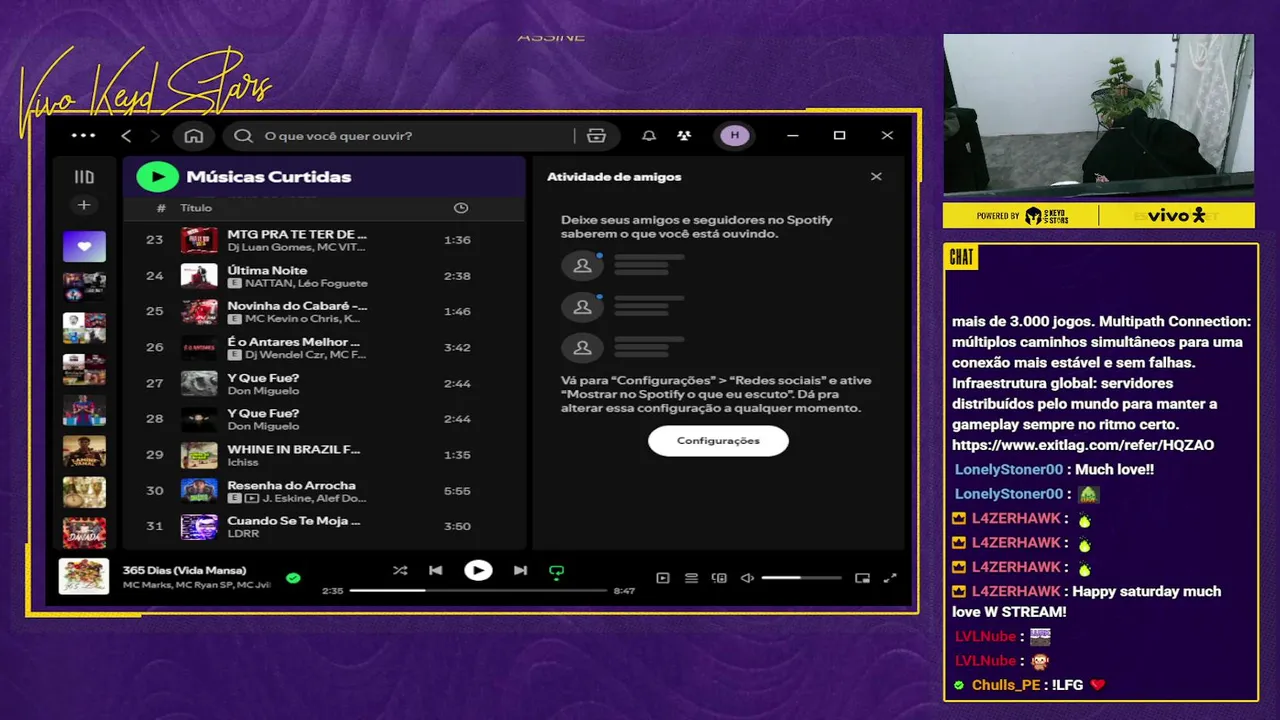Viewport: 1280px width, 720px height.
Task: Adjust the volume slider
Action: coord(801,578)
